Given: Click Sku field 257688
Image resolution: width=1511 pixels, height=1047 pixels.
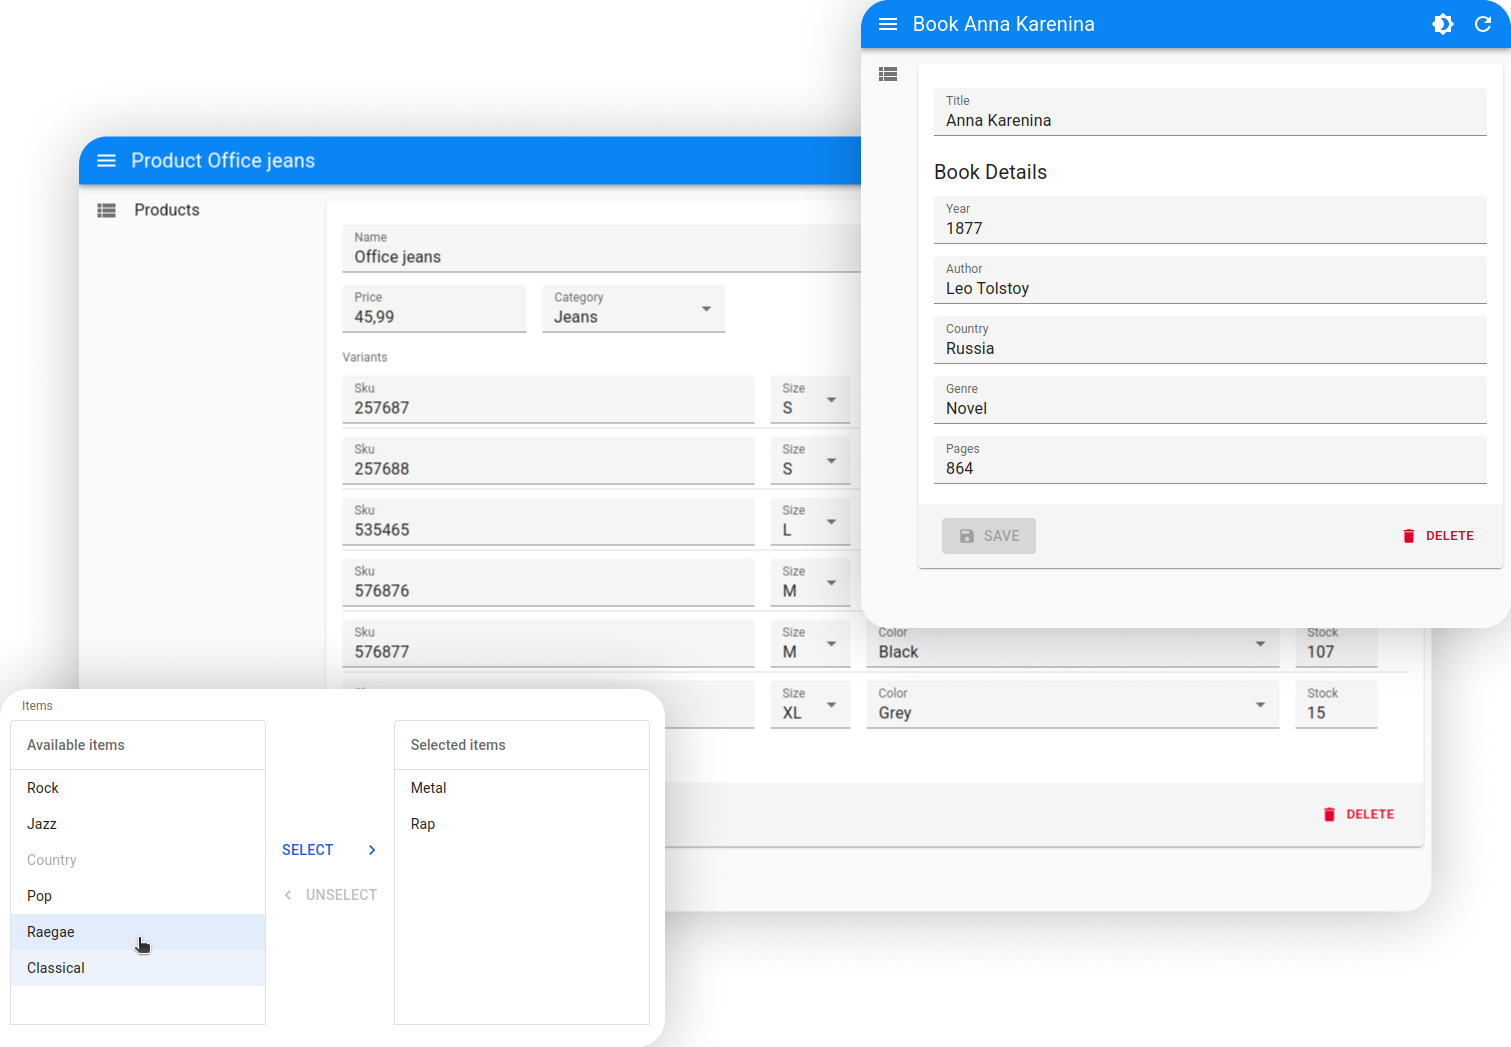Looking at the screenshot, I should 548,460.
